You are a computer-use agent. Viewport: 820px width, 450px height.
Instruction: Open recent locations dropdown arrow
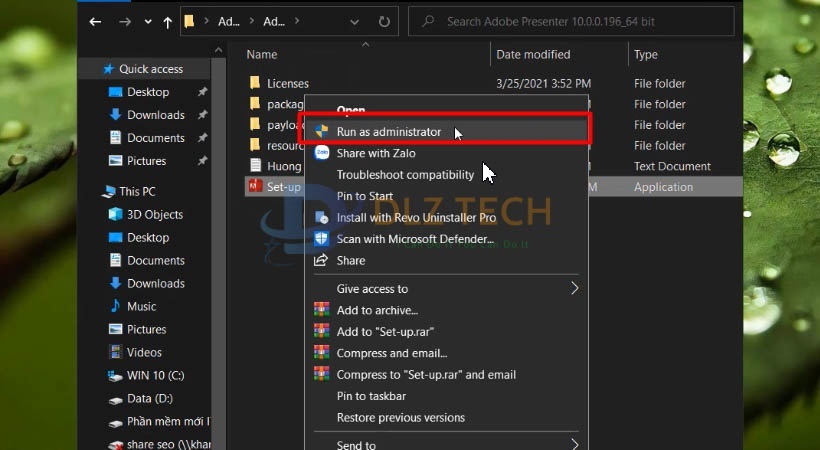coord(148,22)
